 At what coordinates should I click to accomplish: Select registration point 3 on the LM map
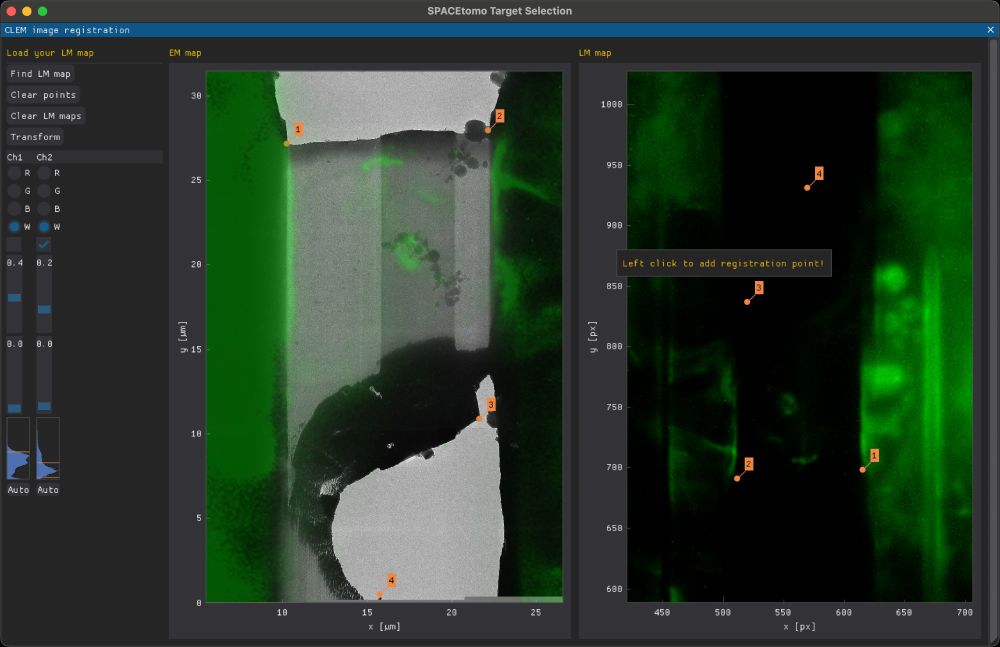(x=747, y=302)
